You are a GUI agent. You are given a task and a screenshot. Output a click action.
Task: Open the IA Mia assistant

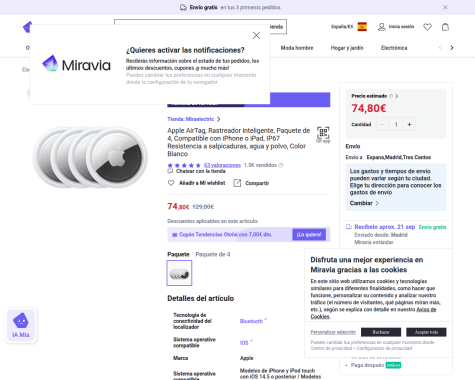[21, 325]
